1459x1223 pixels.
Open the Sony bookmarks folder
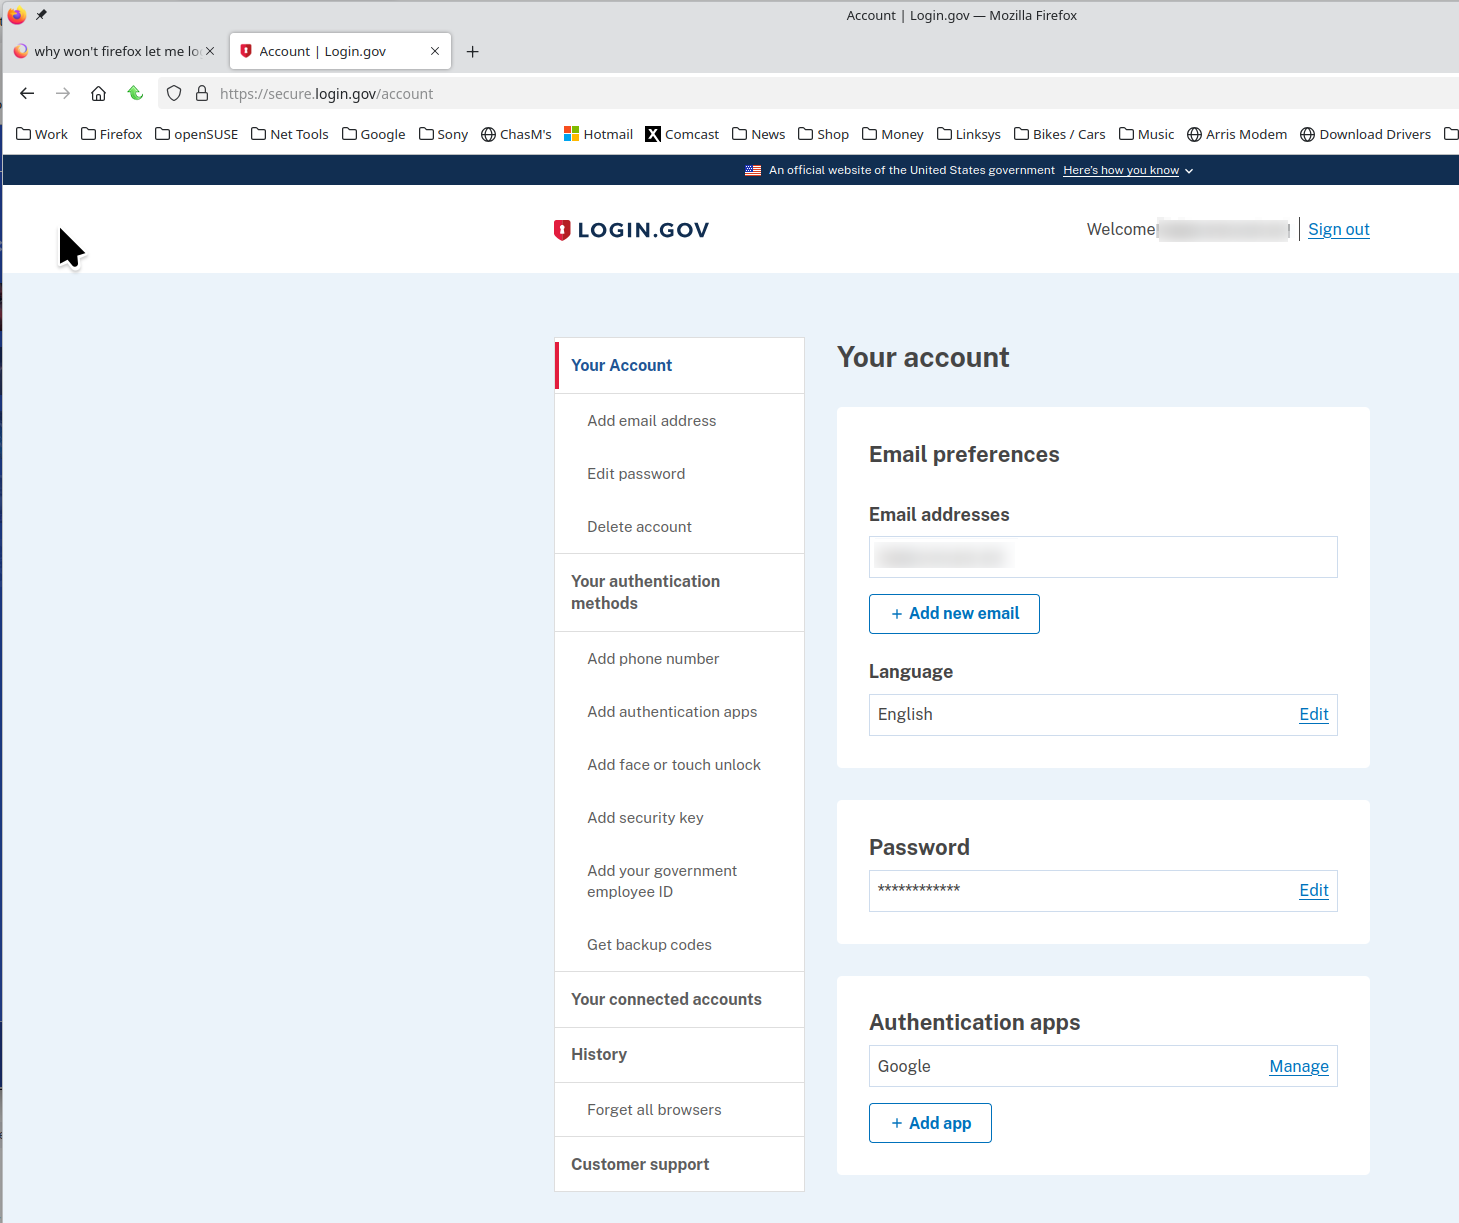tap(443, 134)
